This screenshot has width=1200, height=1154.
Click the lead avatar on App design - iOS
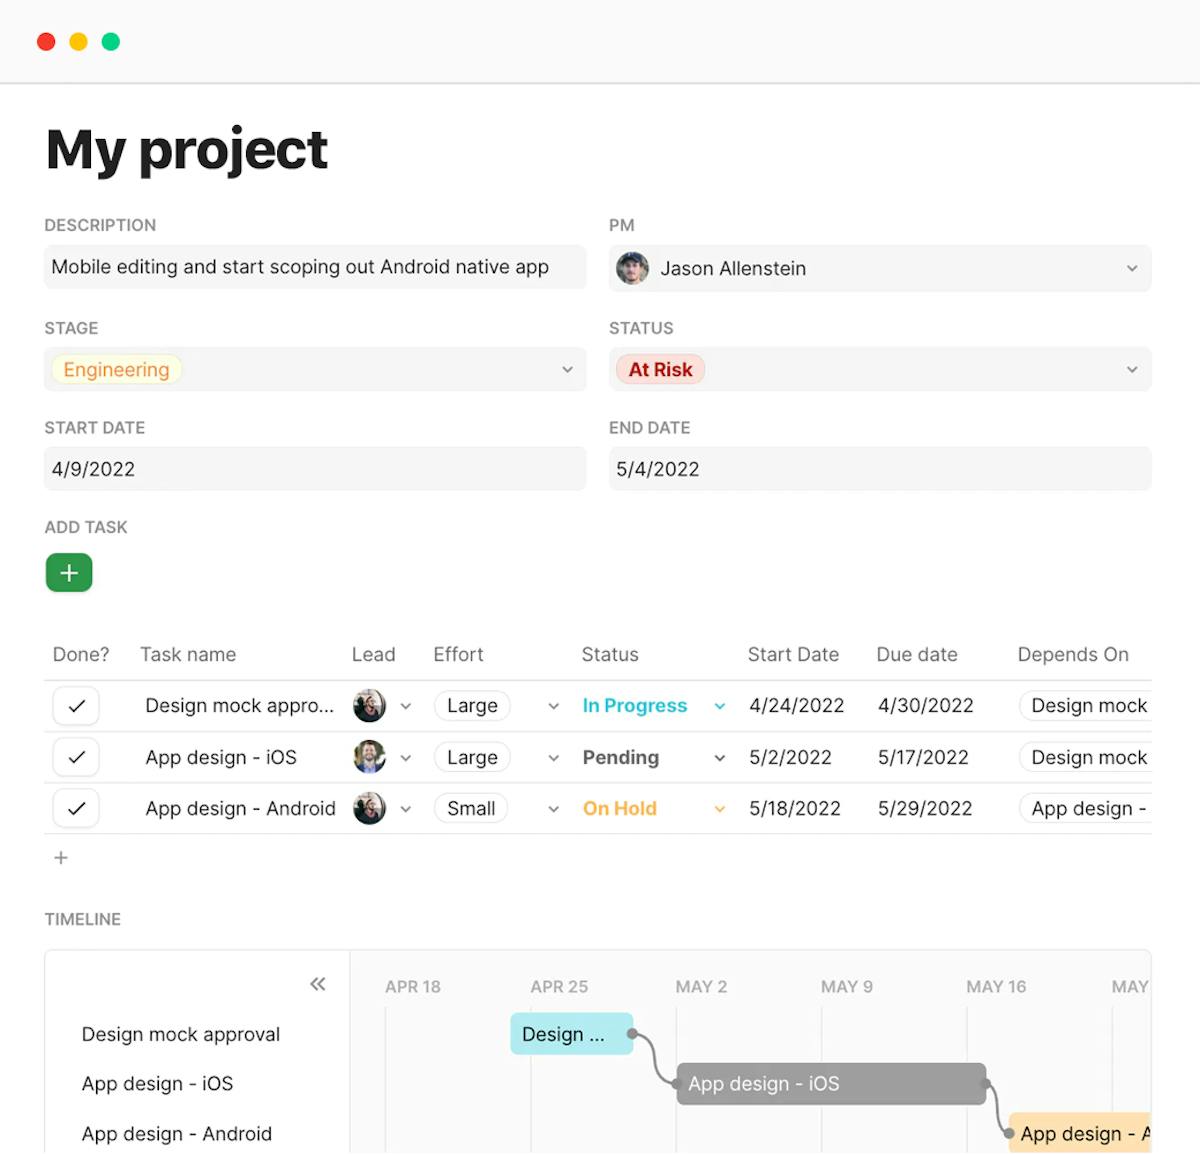coord(369,757)
